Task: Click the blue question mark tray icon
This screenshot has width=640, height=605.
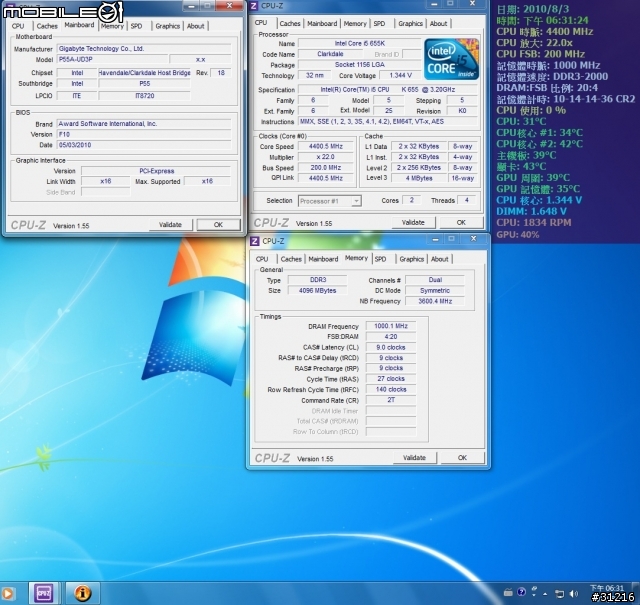Action: click(x=521, y=592)
